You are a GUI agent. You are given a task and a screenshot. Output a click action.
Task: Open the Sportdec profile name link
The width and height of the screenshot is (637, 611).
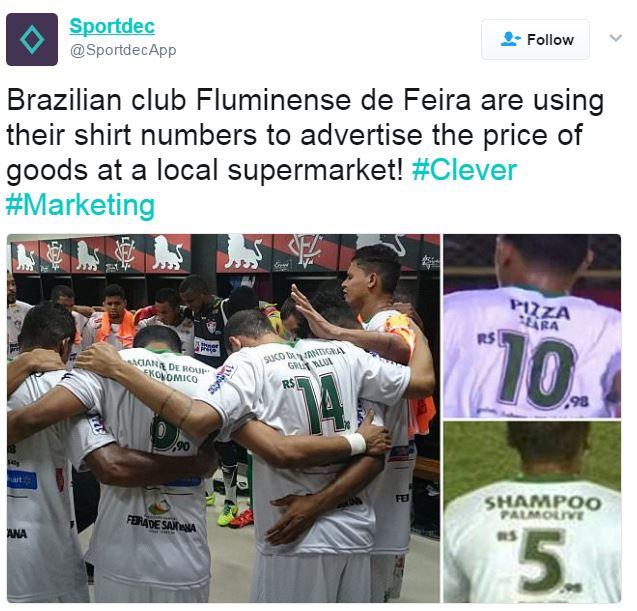112,26
